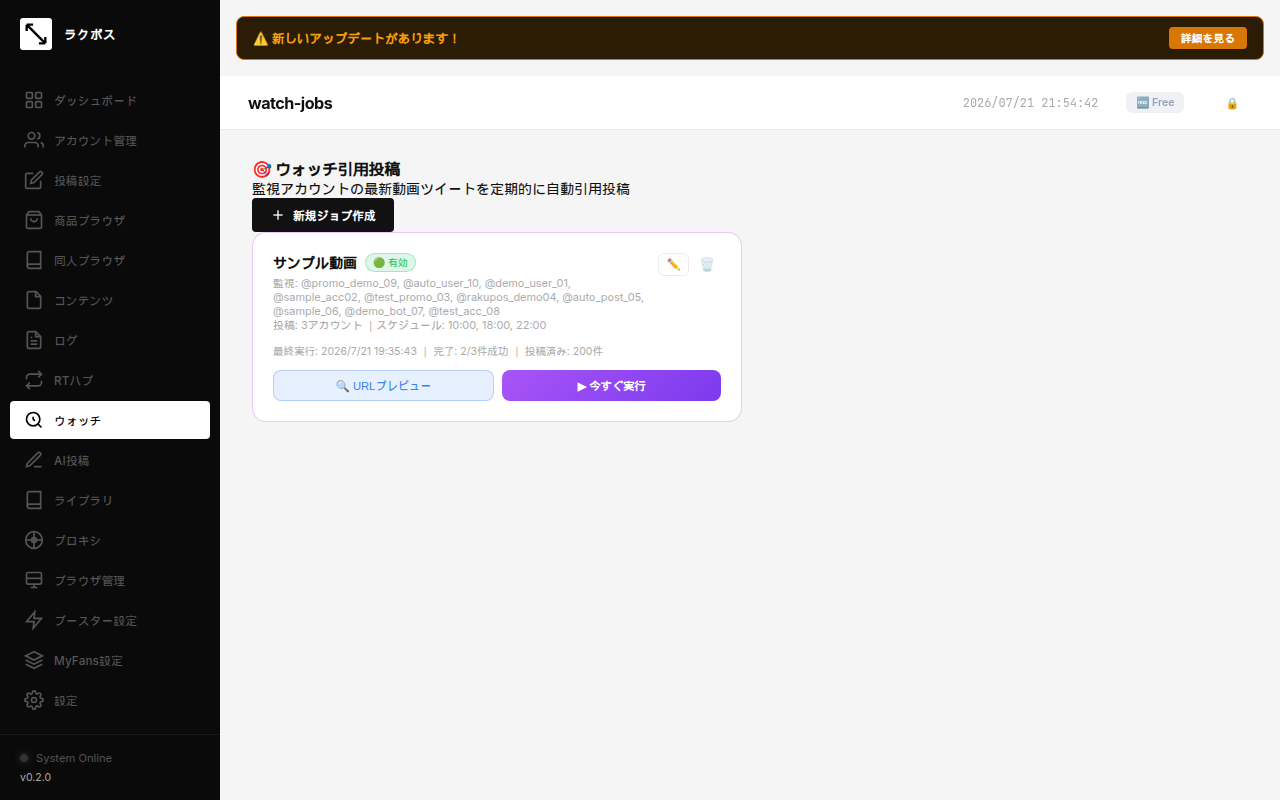Click the 最終実行 2026/7/21 19:35:43 text

point(345,351)
